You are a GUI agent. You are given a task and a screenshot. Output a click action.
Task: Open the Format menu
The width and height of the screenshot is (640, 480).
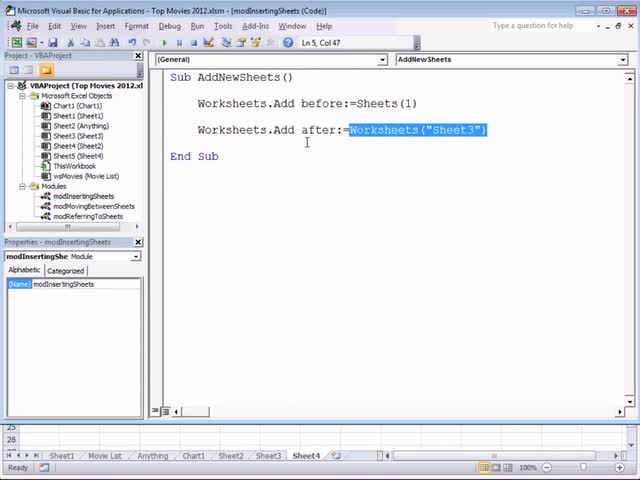pos(136,26)
